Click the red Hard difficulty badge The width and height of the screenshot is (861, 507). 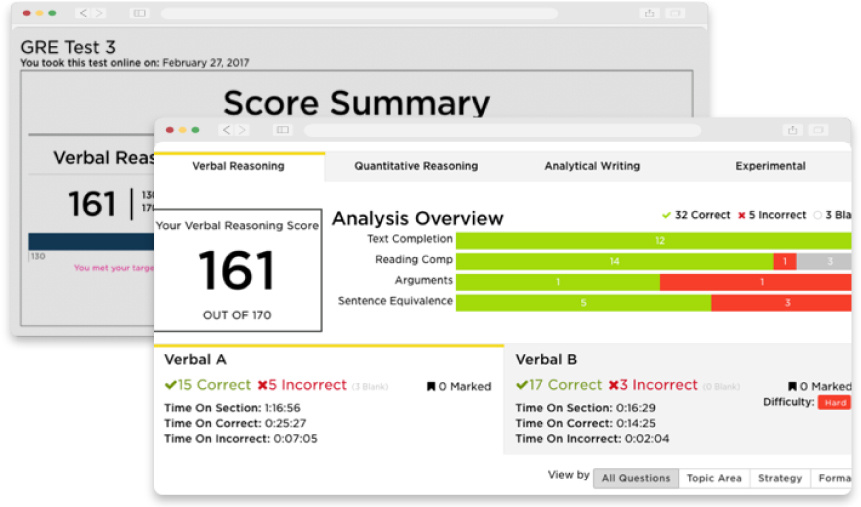coord(834,402)
